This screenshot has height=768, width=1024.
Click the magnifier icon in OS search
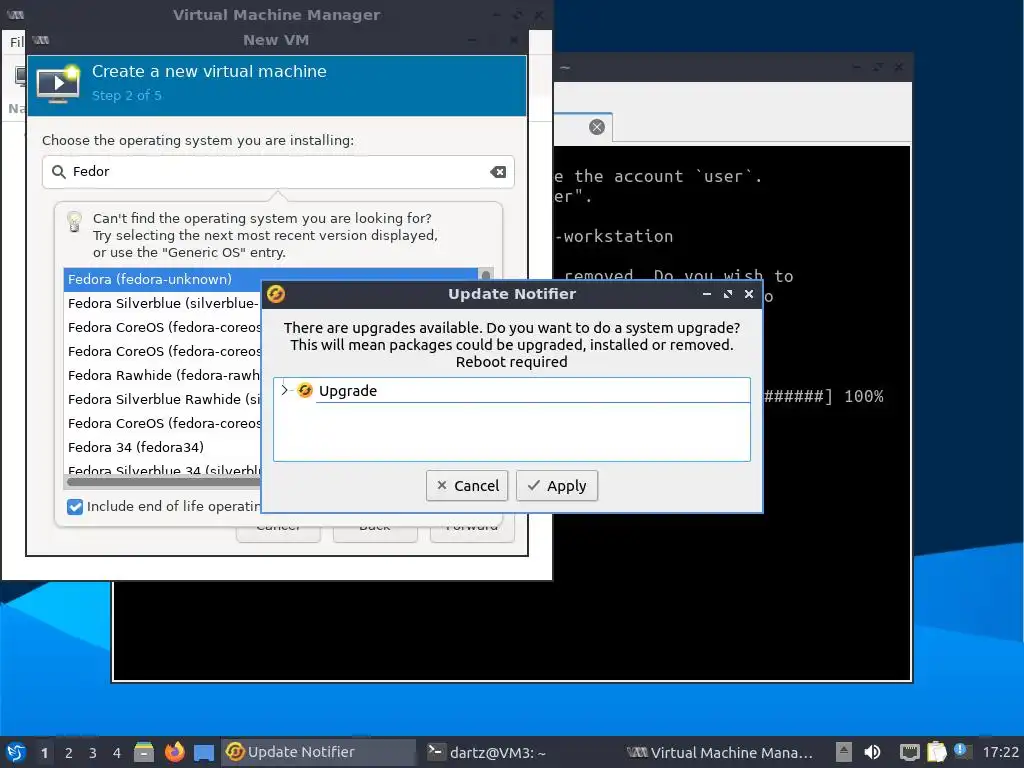click(59, 172)
